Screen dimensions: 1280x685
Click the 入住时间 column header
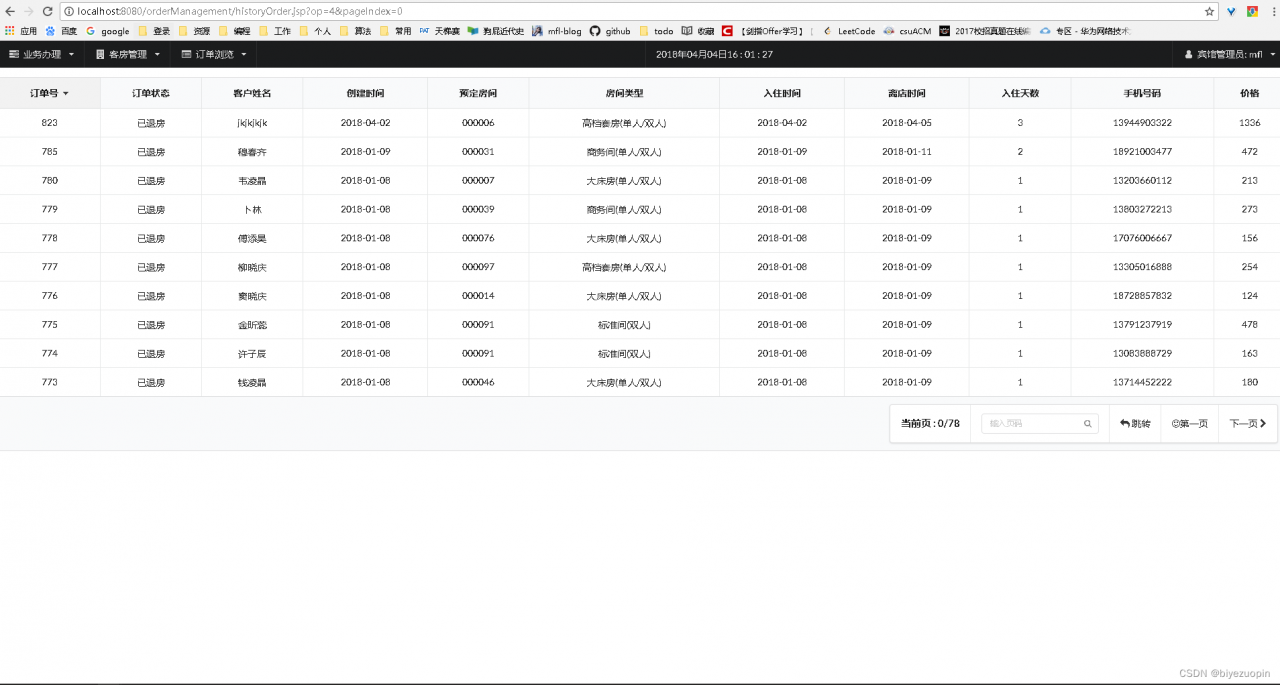click(x=782, y=93)
